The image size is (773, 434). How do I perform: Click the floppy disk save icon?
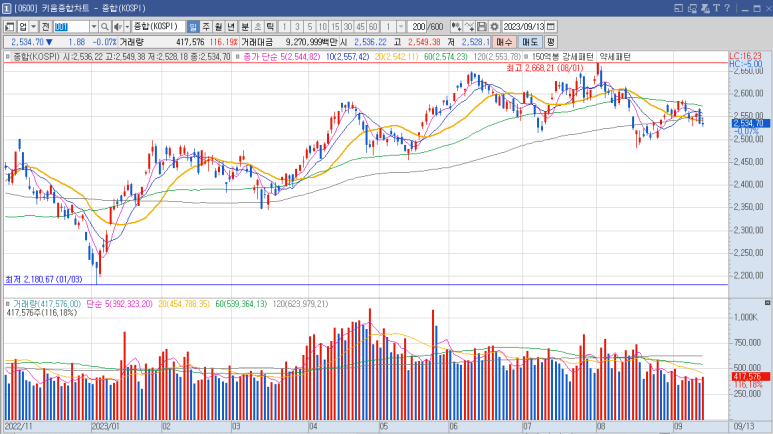(482, 27)
